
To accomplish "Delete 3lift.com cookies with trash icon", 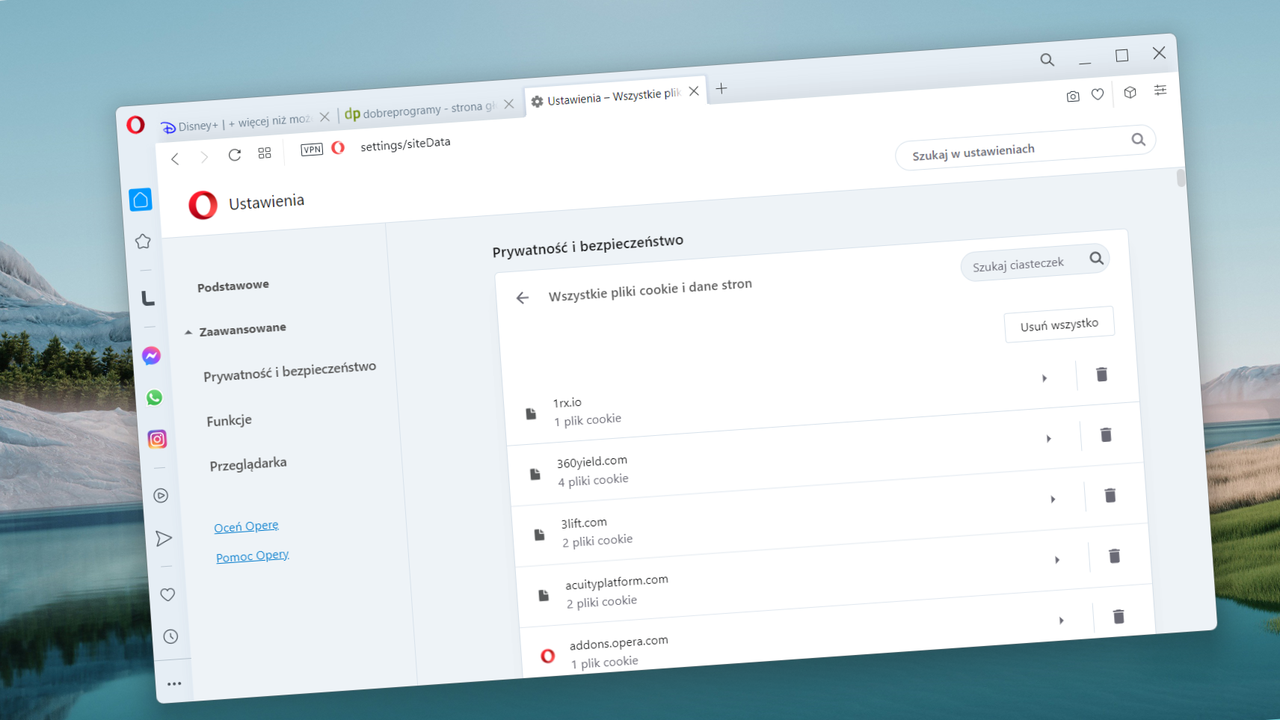I will [x=1110, y=495].
